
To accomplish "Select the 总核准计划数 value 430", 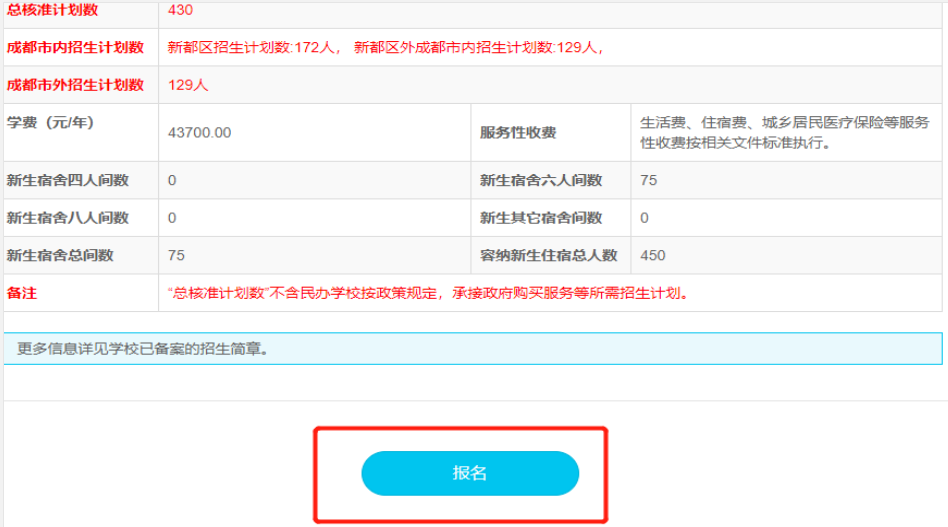I will click(180, 10).
